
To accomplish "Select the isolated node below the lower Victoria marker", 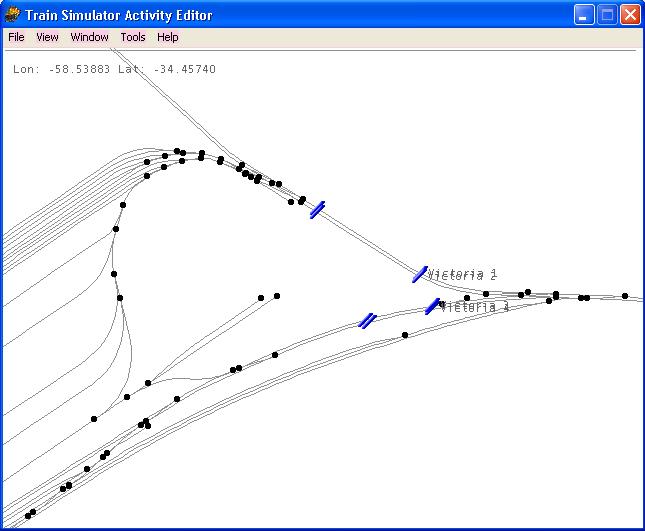I will [x=405, y=335].
